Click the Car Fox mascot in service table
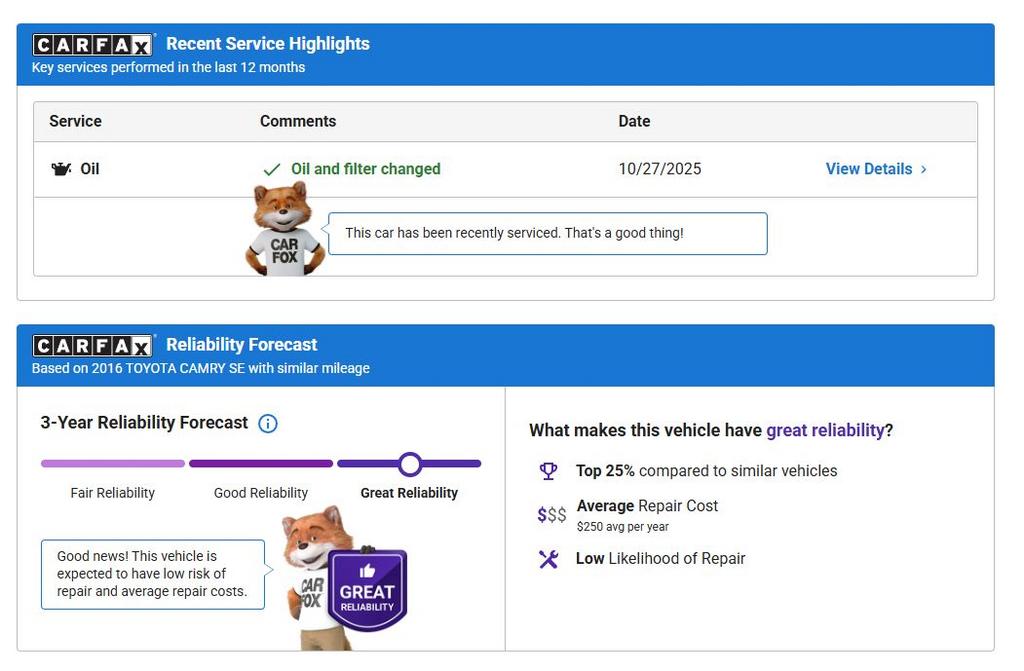The width and height of the screenshot is (1024, 671). pos(284,230)
